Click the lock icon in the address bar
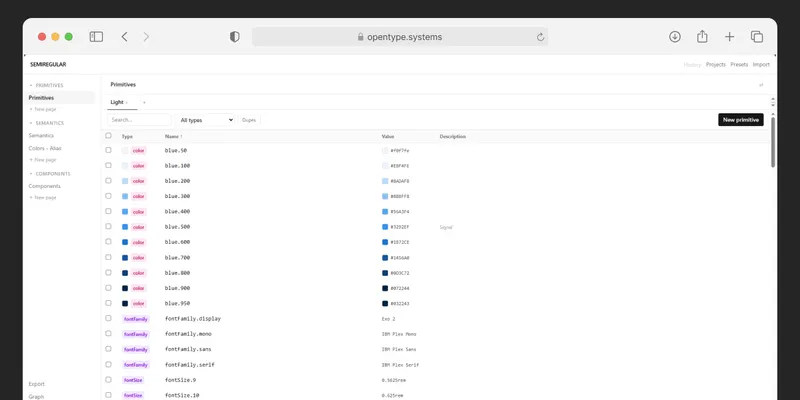This screenshot has width=800, height=400. [361, 37]
